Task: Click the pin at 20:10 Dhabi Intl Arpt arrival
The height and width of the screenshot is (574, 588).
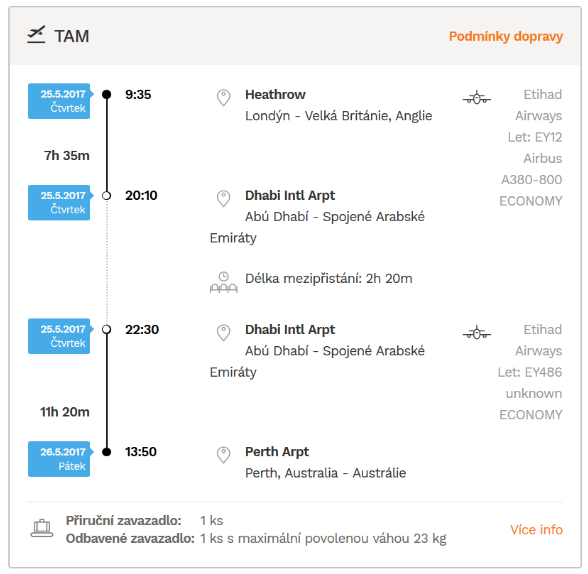Action: pos(224,198)
